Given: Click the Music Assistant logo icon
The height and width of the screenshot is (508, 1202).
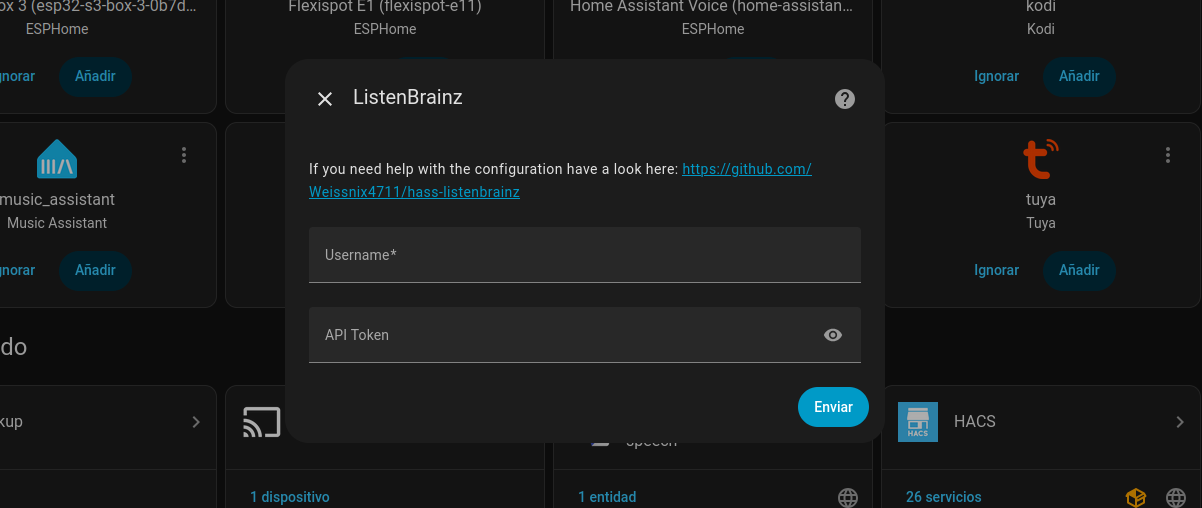Looking at the screenshot, I should click(57, 159).
